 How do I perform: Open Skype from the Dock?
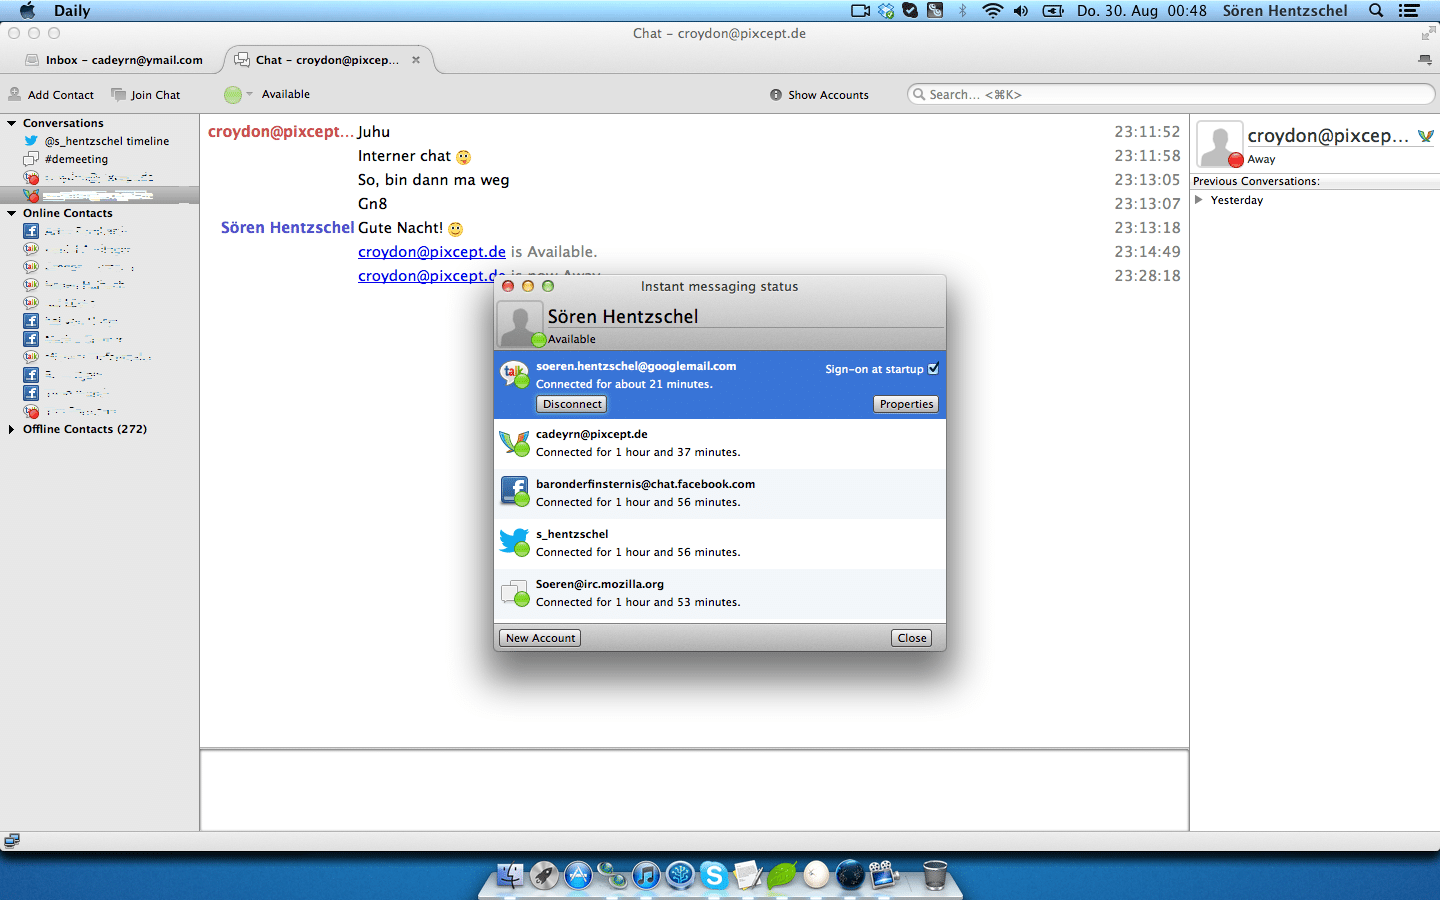713,876
